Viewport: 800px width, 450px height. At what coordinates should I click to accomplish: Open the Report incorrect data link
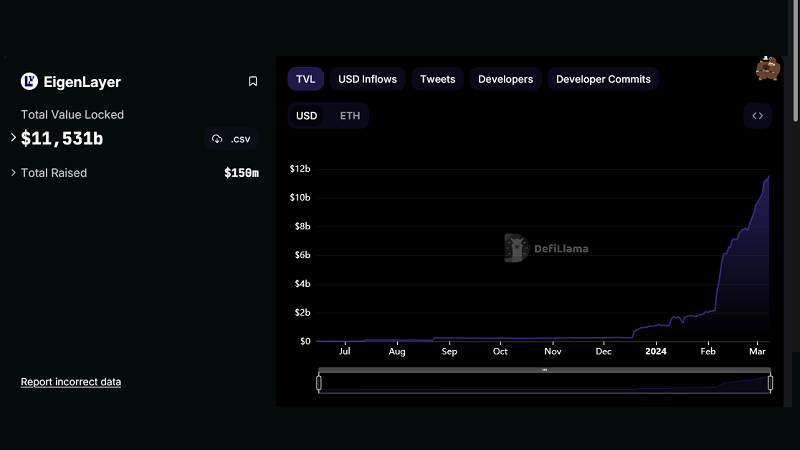[71, 382]
